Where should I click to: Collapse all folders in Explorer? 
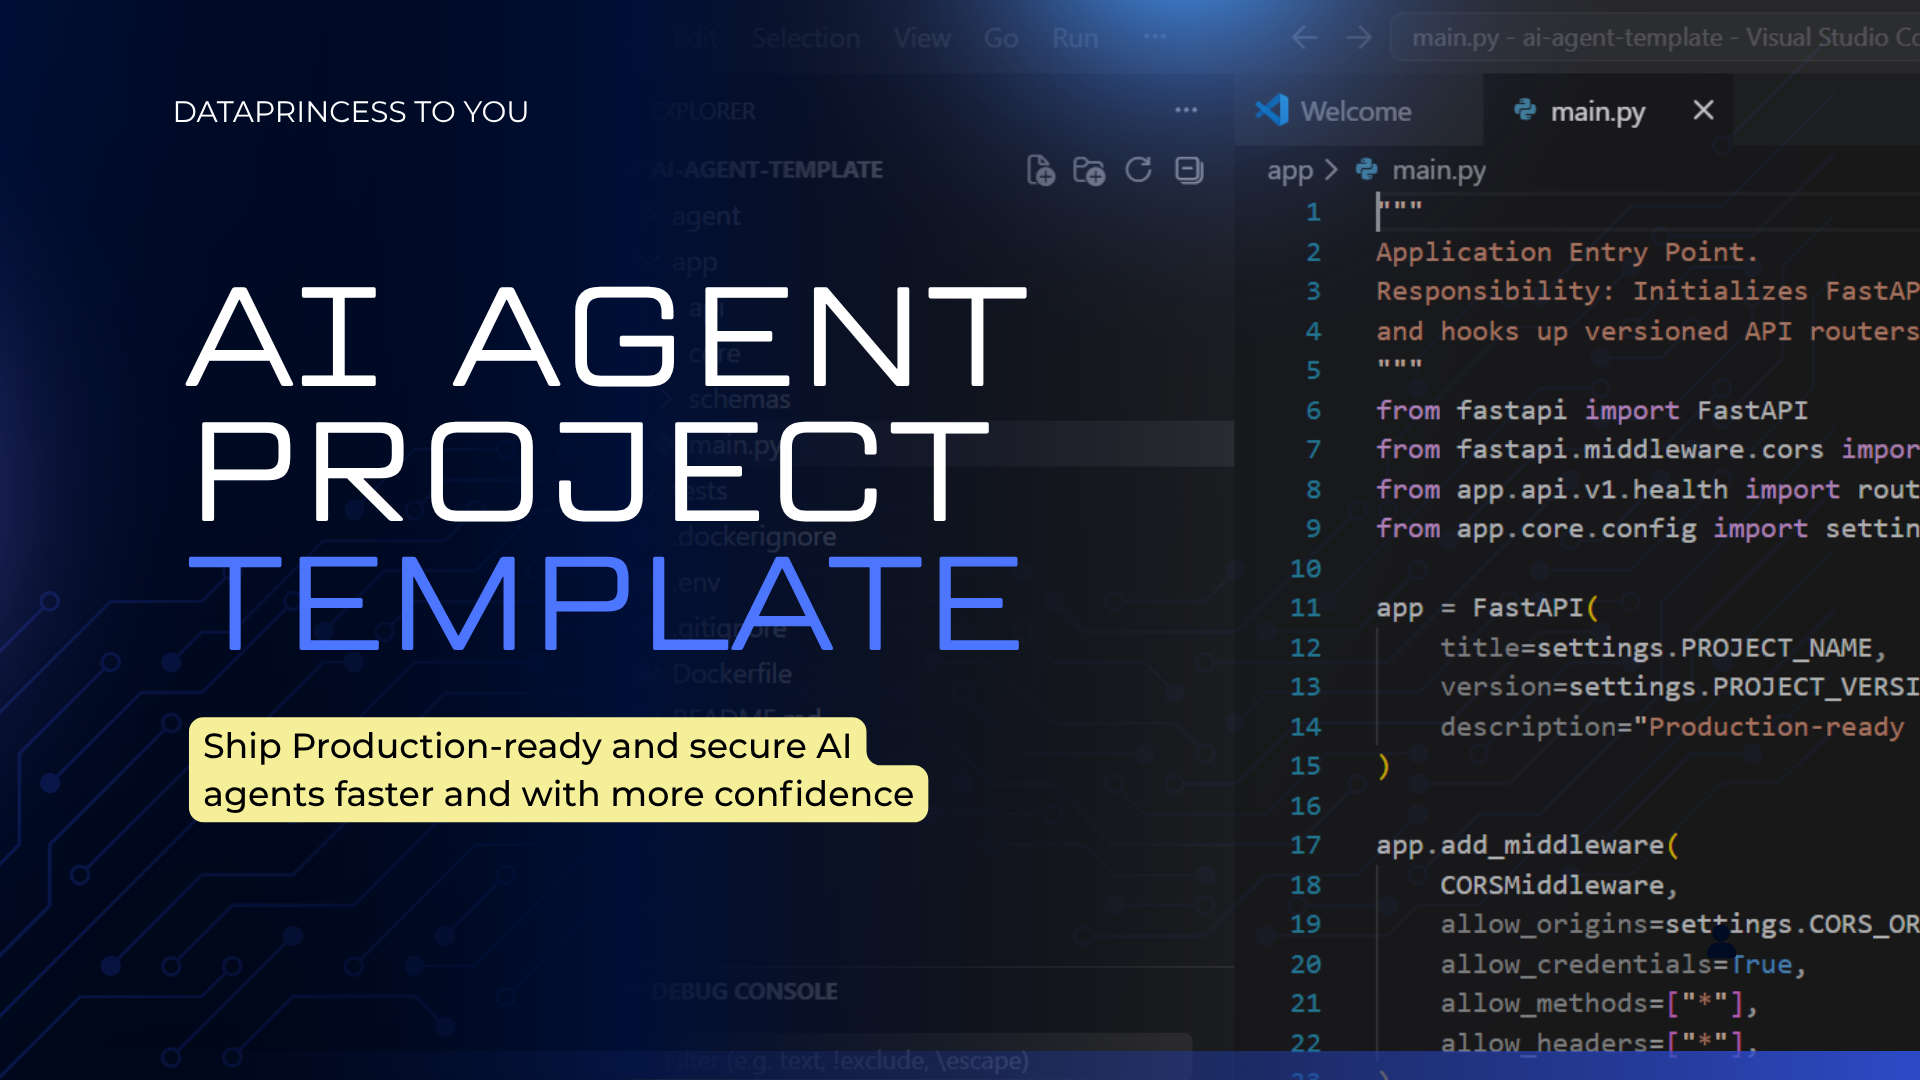(1189, 170)
